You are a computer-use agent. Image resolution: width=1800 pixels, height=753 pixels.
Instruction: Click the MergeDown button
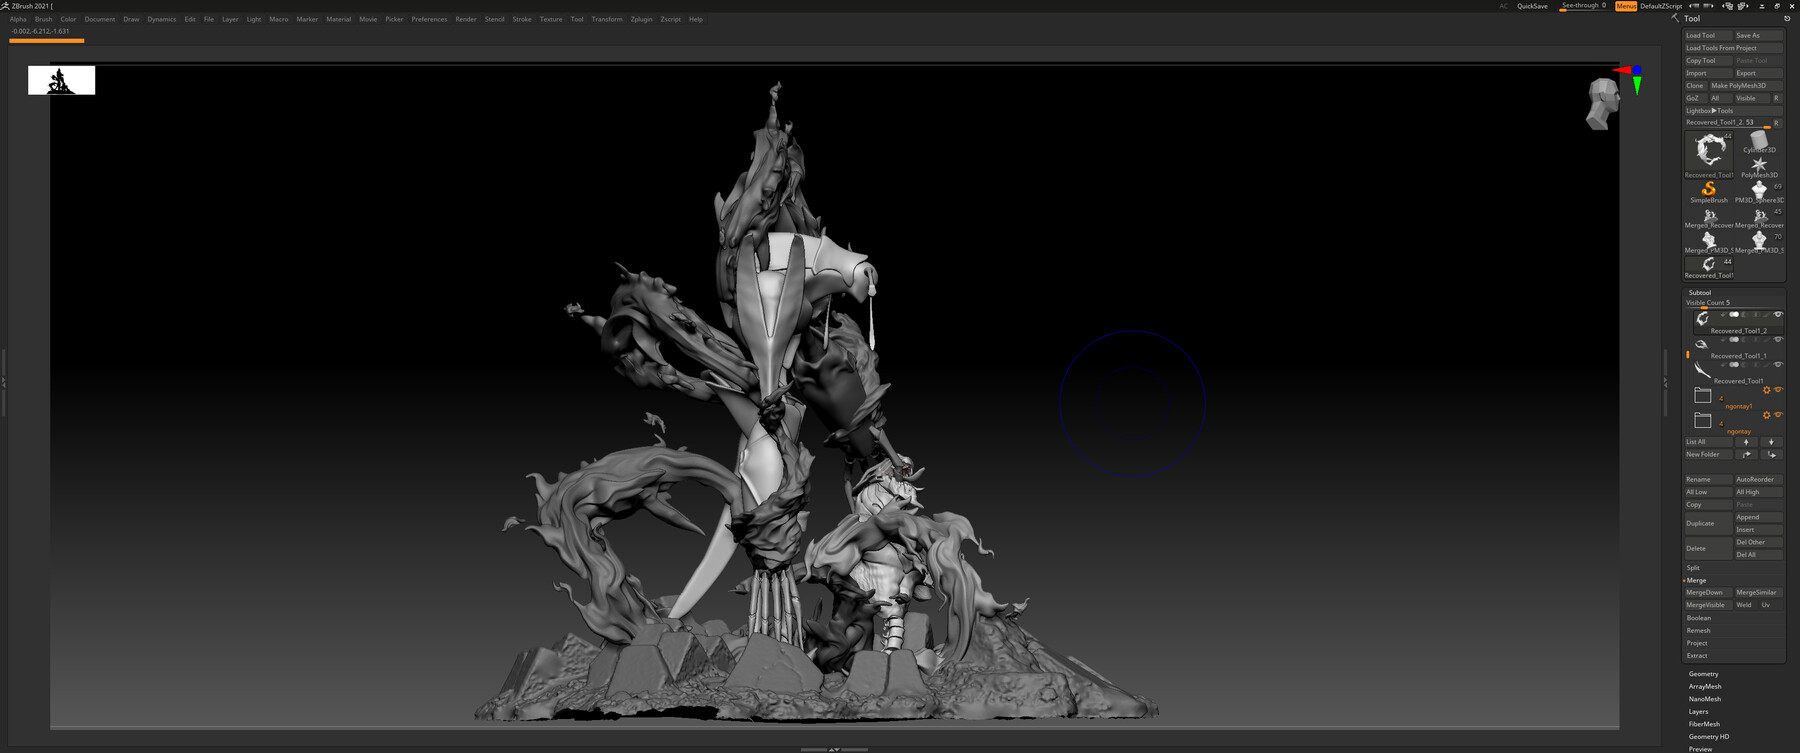point(1709,592)
